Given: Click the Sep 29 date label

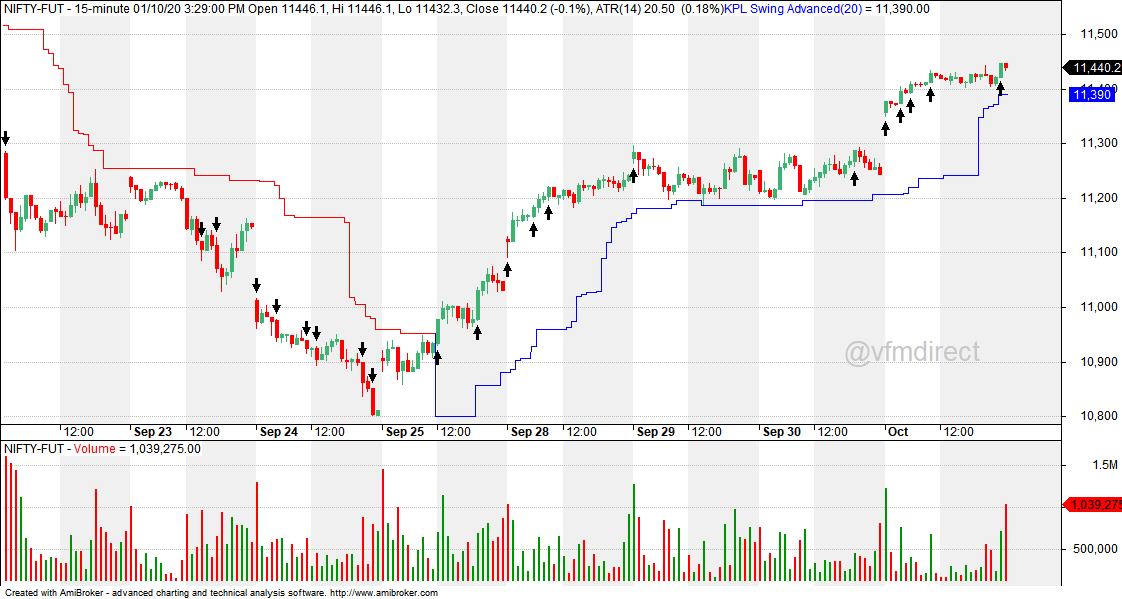Looking at the screenshot, I should 655,432.
